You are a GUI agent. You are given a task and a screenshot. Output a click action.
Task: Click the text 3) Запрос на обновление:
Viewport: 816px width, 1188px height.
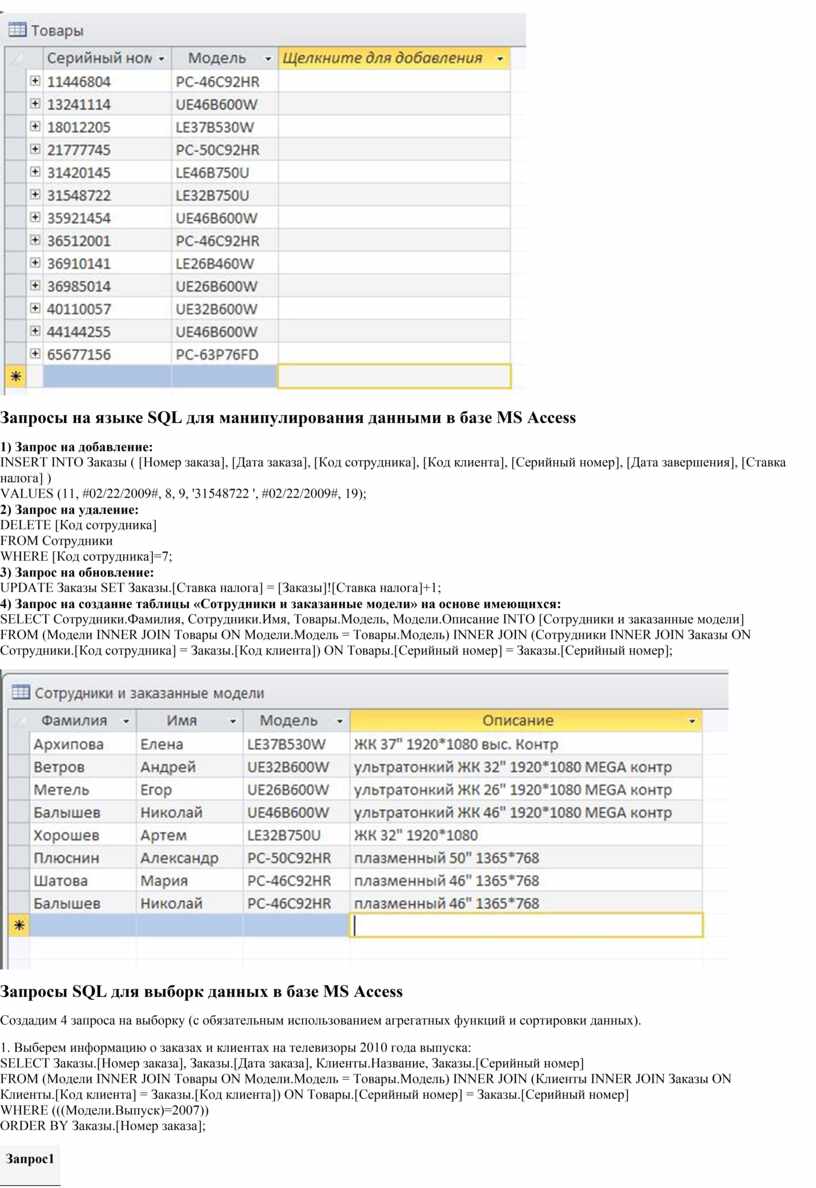point(77,572)
